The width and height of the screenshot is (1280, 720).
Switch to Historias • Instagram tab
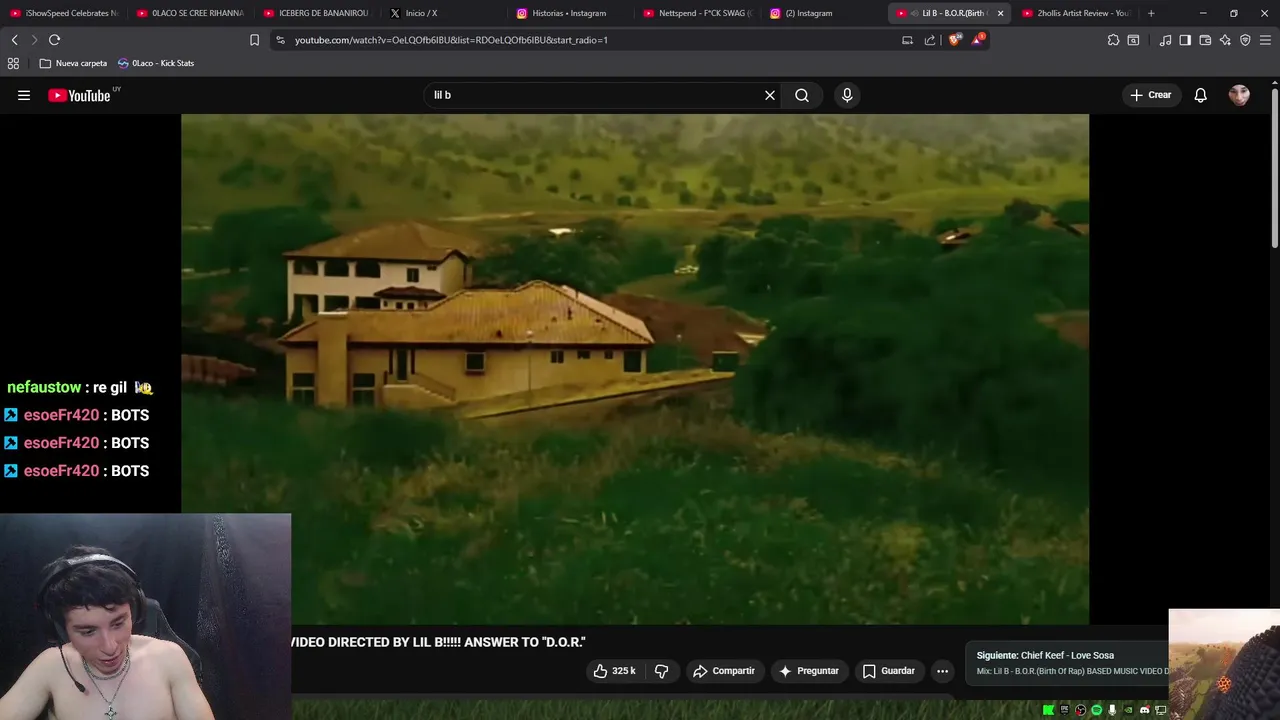point(571,13)
